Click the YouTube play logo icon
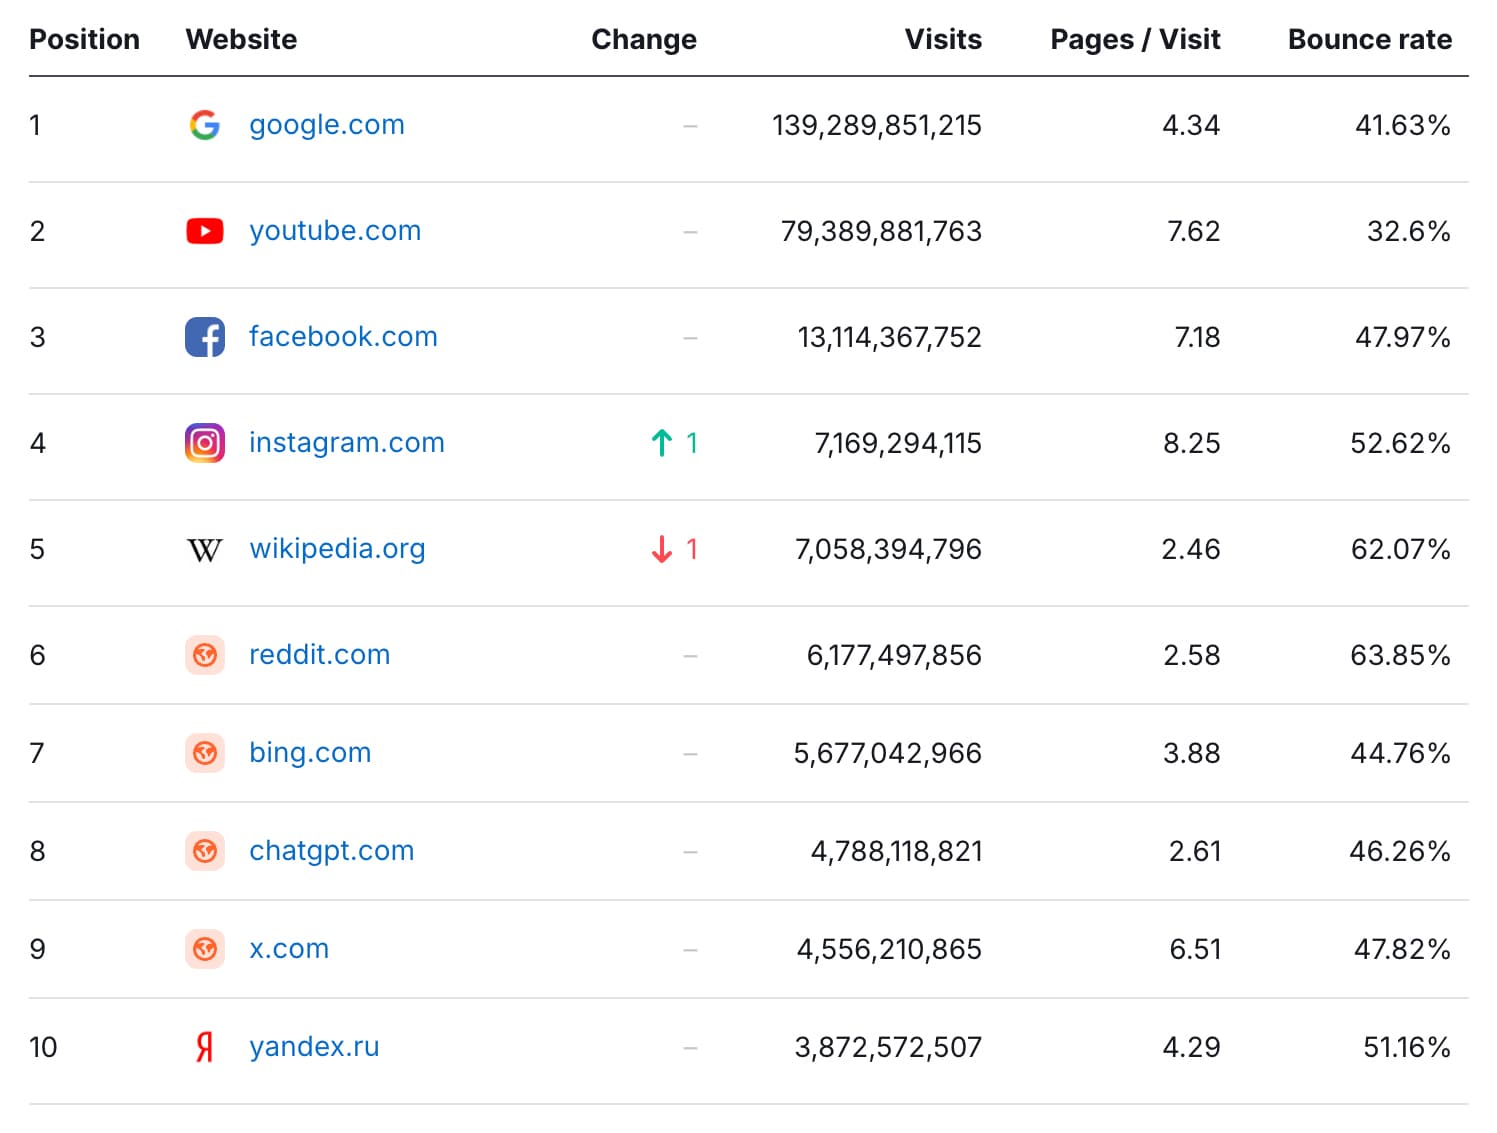The image size is (1497, 1133). [x=205, y=231]
